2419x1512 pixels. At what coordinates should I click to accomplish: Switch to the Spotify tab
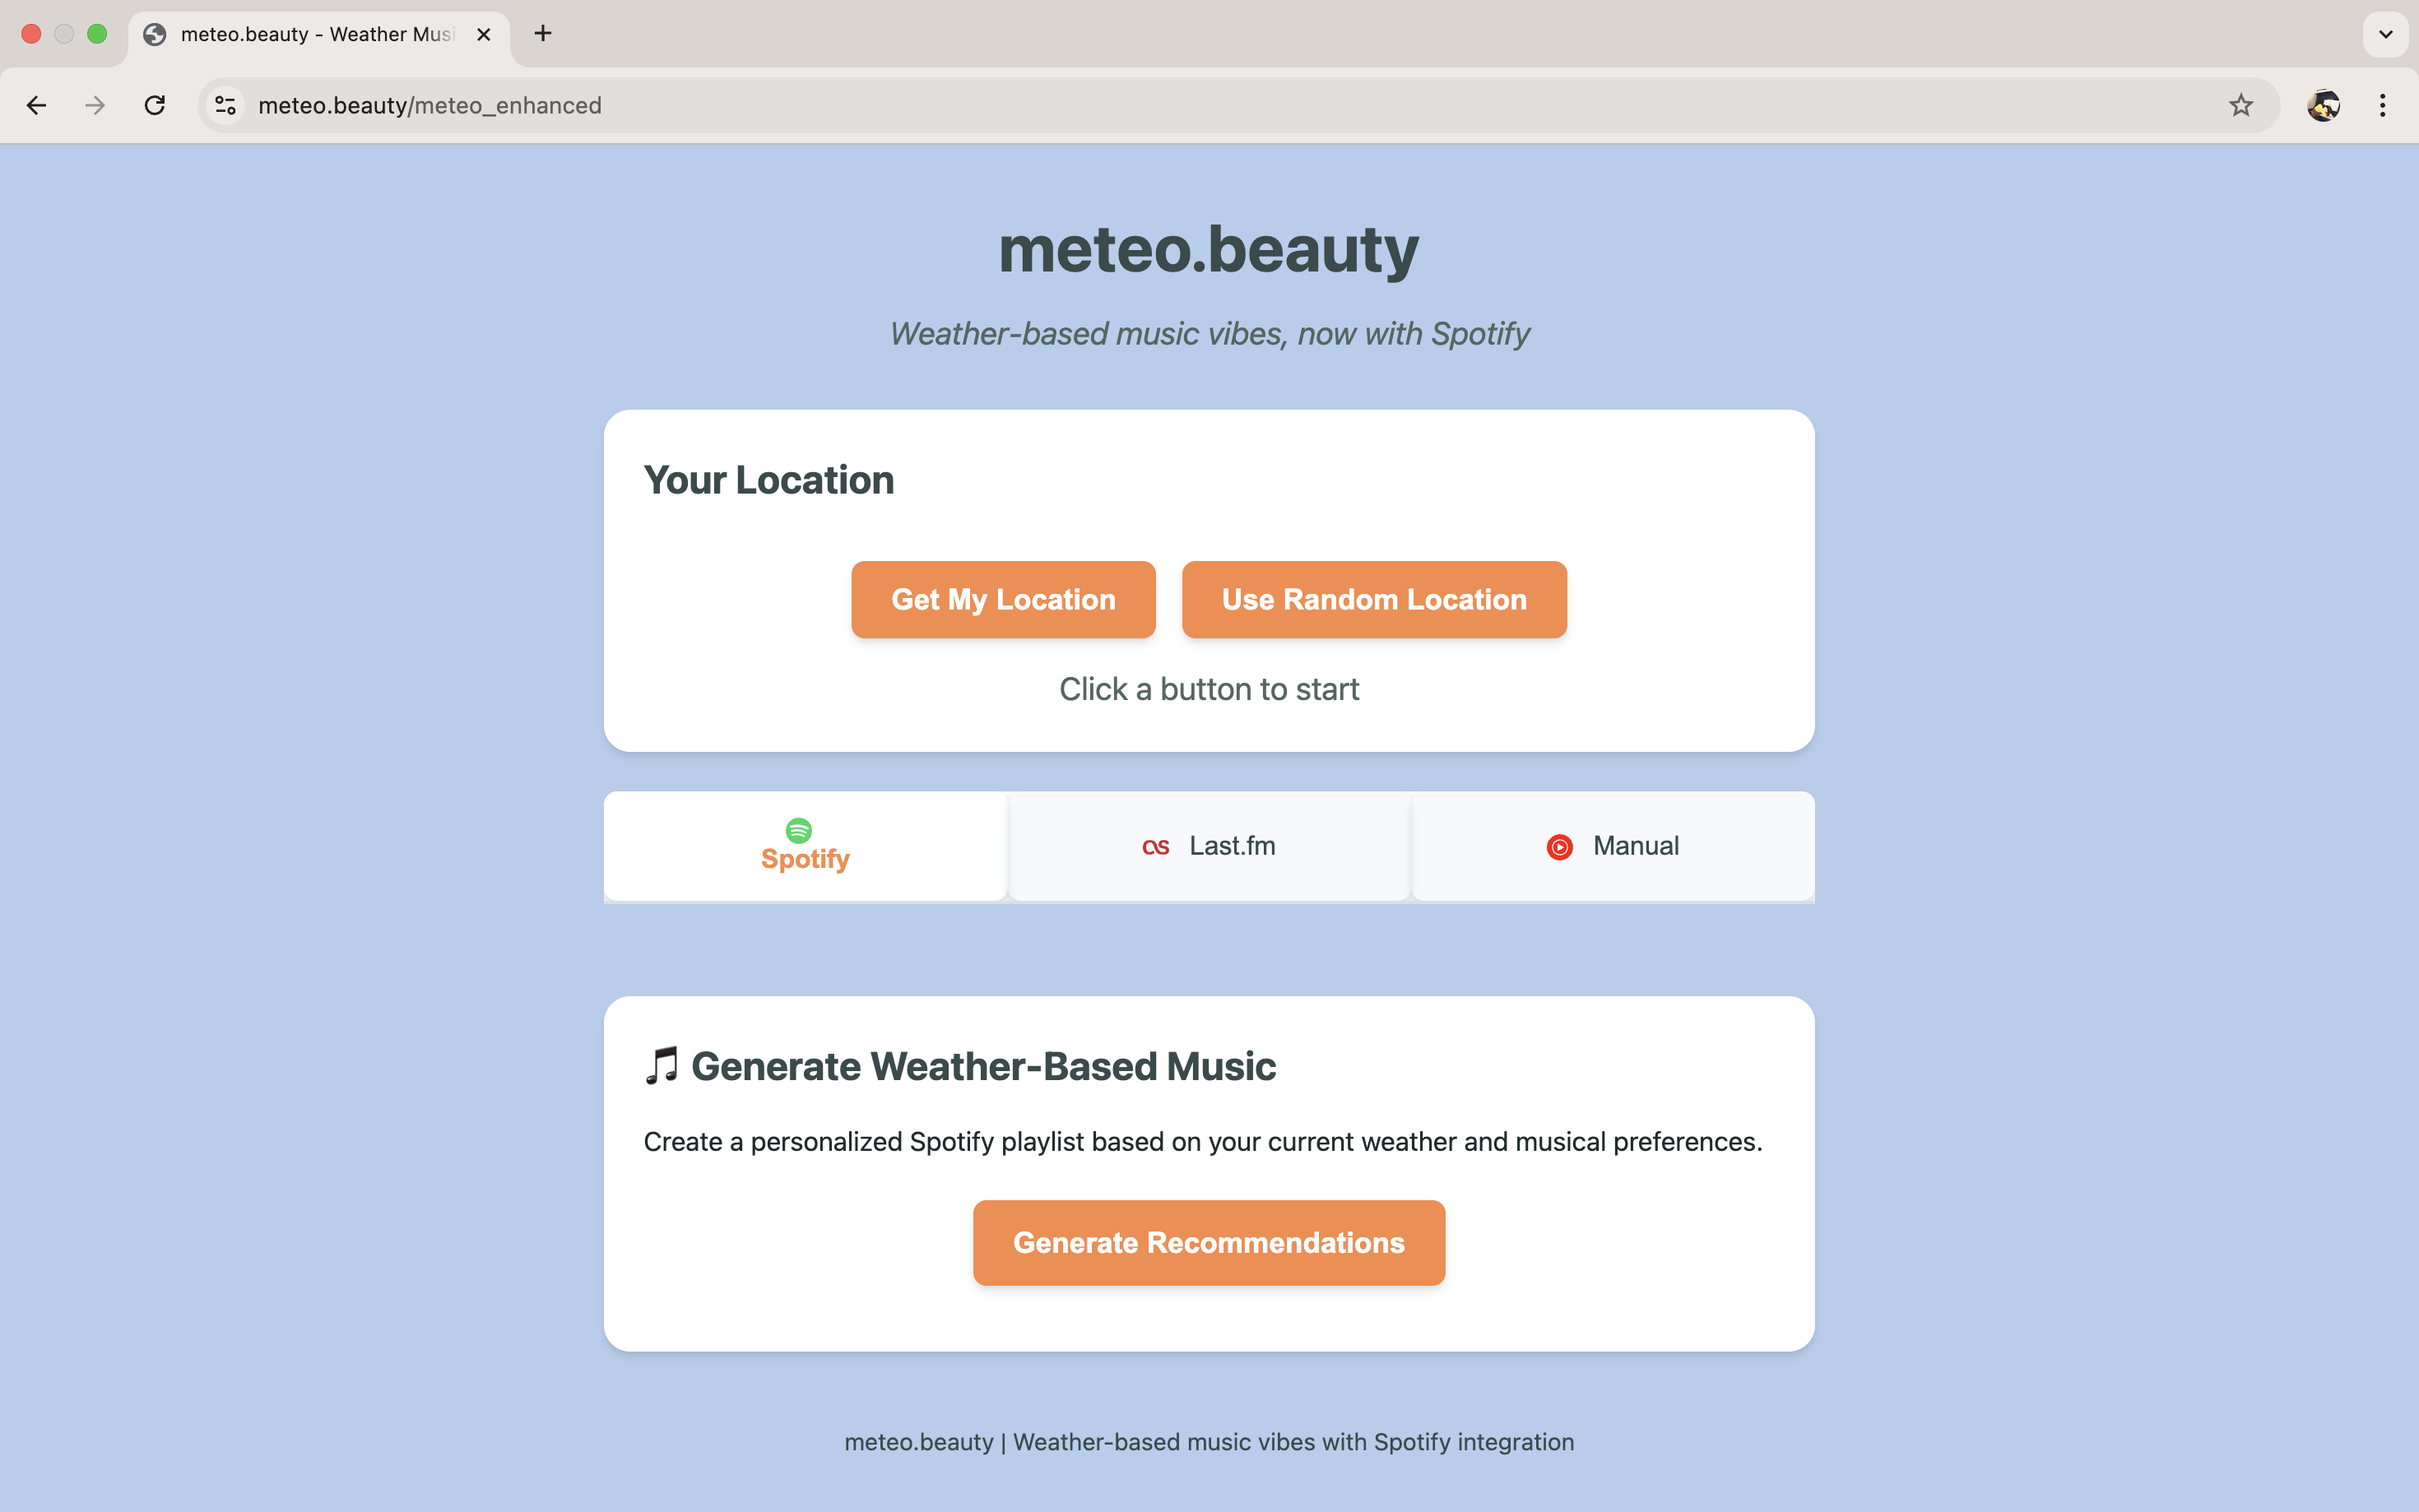pos(805,846)
